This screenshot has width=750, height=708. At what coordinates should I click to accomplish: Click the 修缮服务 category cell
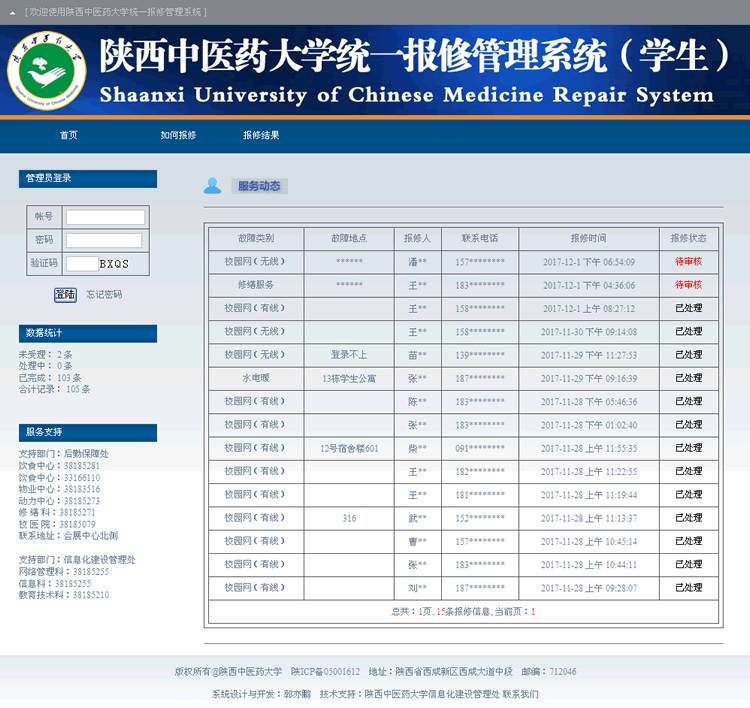click(x=256, y=285)
